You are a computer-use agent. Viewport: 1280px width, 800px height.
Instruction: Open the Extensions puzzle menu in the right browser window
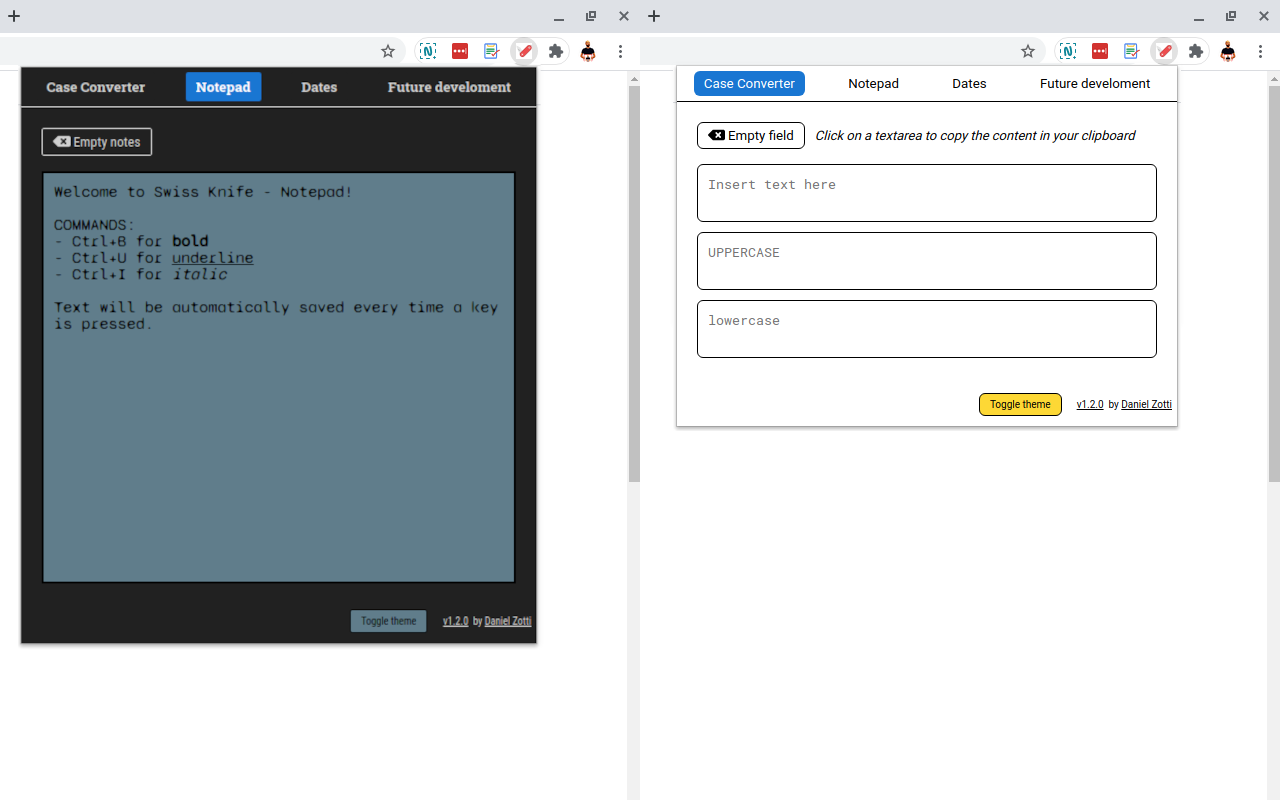click(x=1196, y=51)
